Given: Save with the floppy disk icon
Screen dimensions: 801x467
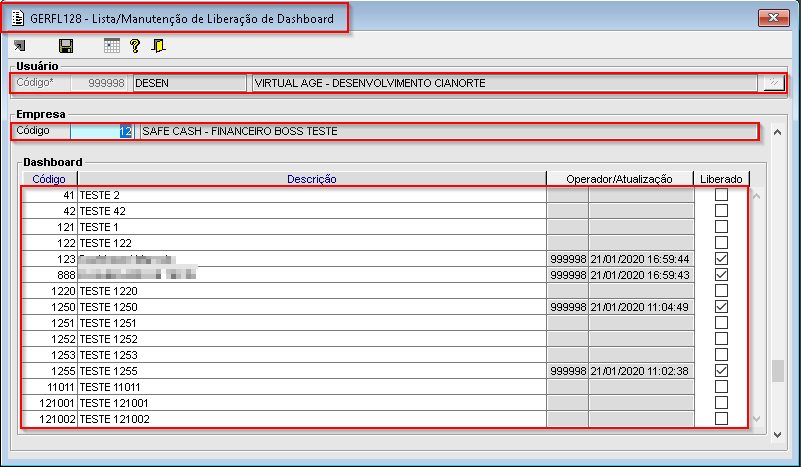Looking at the screenshot, I should coord(66,46).
